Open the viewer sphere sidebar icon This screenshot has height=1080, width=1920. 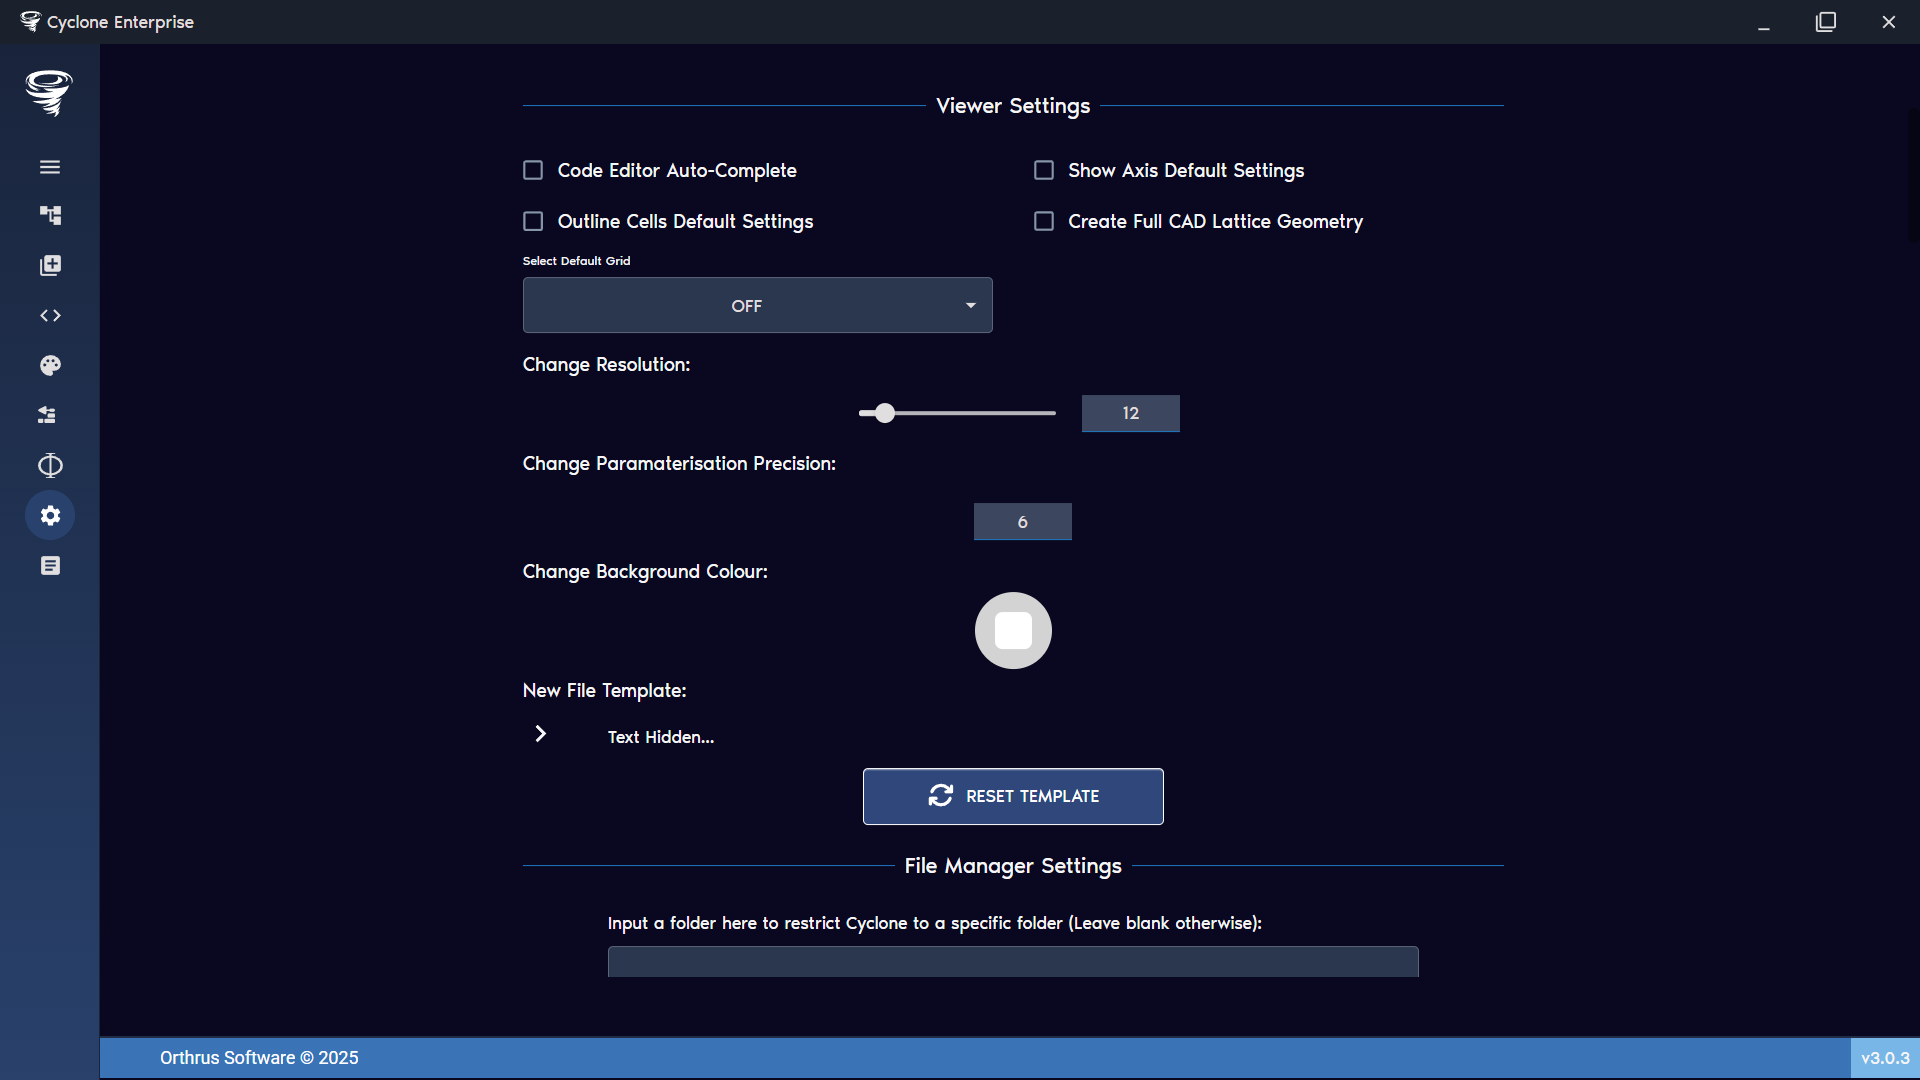(x=49, y=465)
